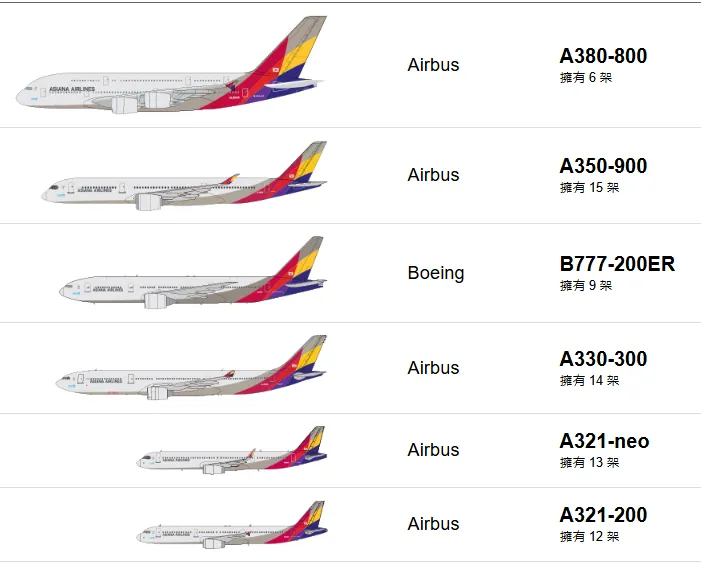
Task: Click the A350-900 aircraft illustration
Action: 185,180
